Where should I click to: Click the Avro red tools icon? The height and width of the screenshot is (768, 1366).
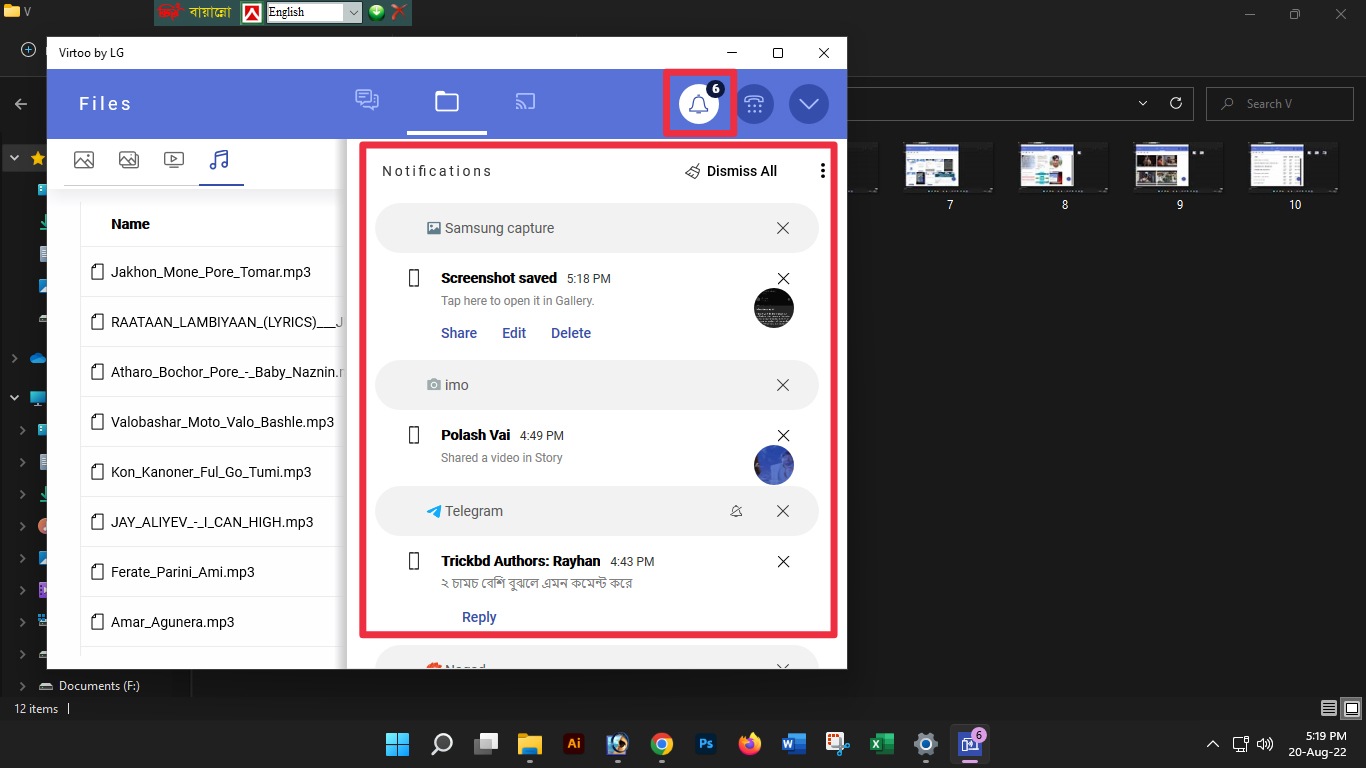pyautogui.click(x=399, y=12)
